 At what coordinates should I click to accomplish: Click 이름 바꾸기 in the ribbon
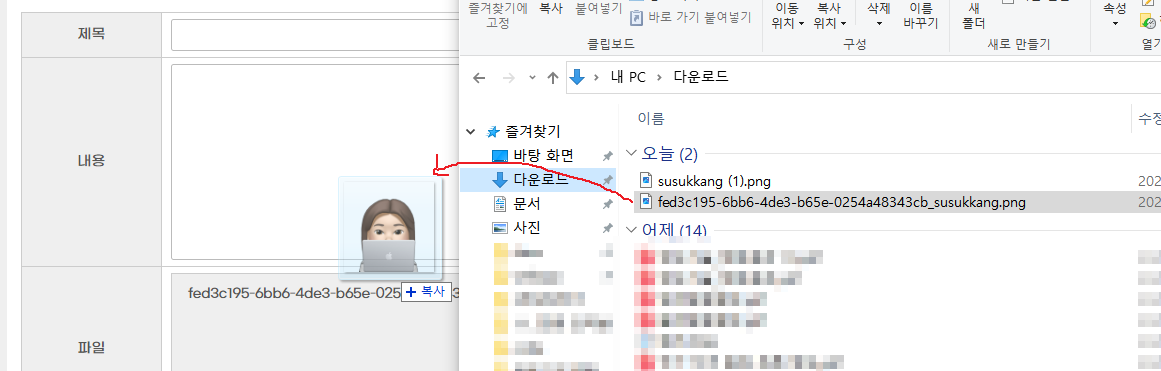920,16
